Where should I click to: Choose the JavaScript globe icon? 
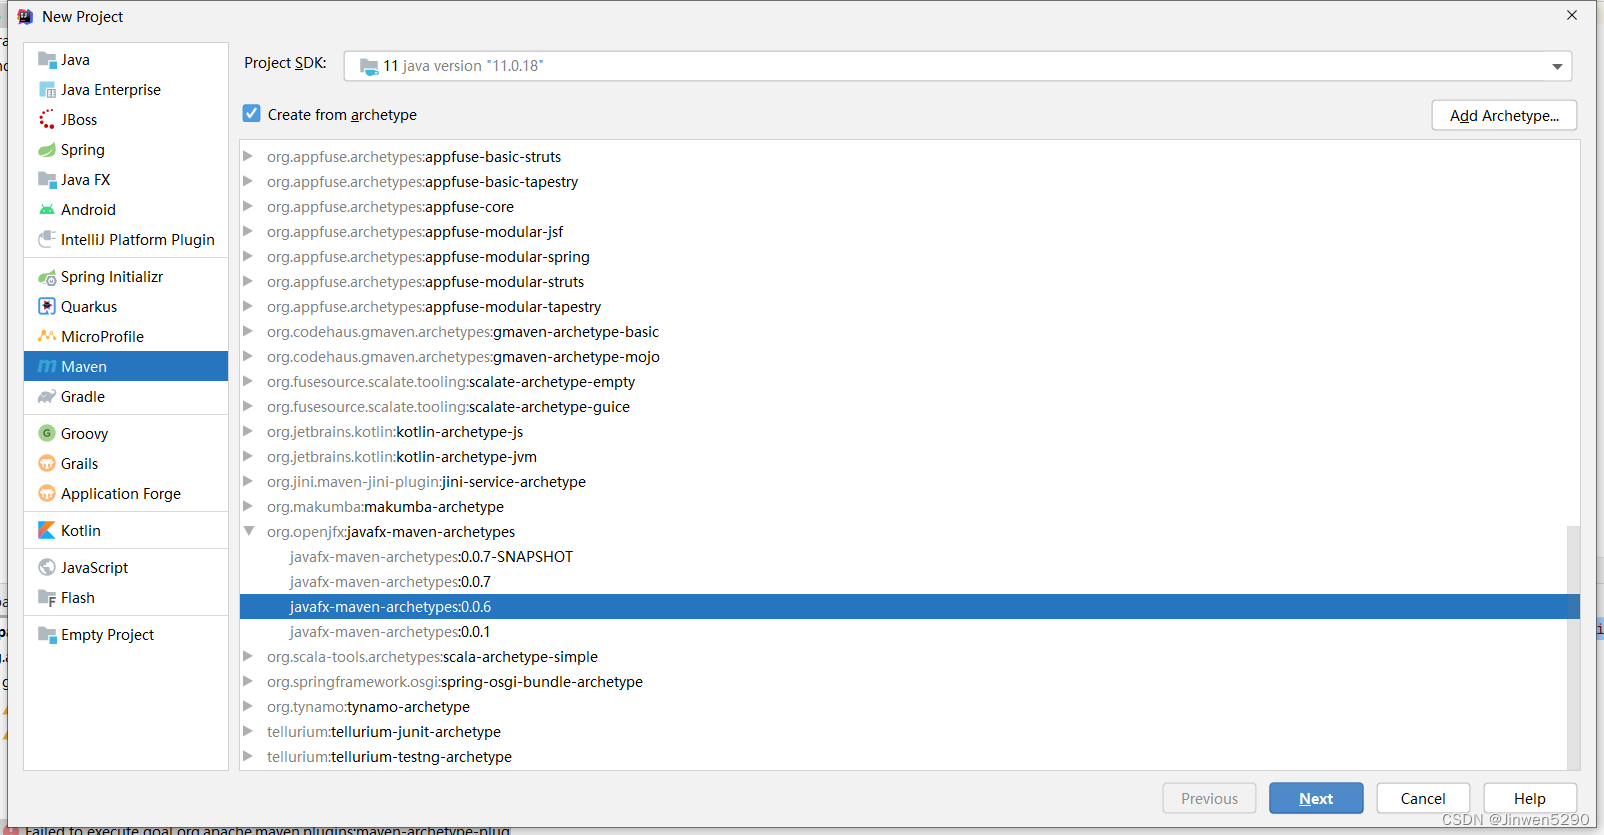pos(47,568)
